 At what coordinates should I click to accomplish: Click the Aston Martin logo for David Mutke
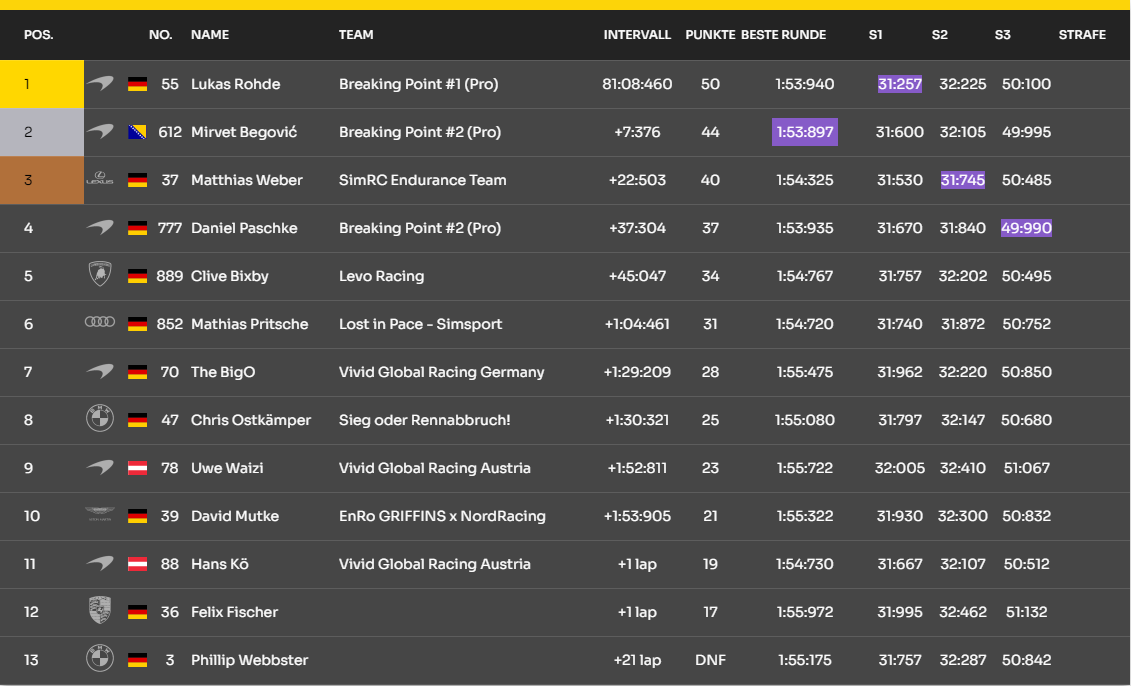[x=100, y=515]
